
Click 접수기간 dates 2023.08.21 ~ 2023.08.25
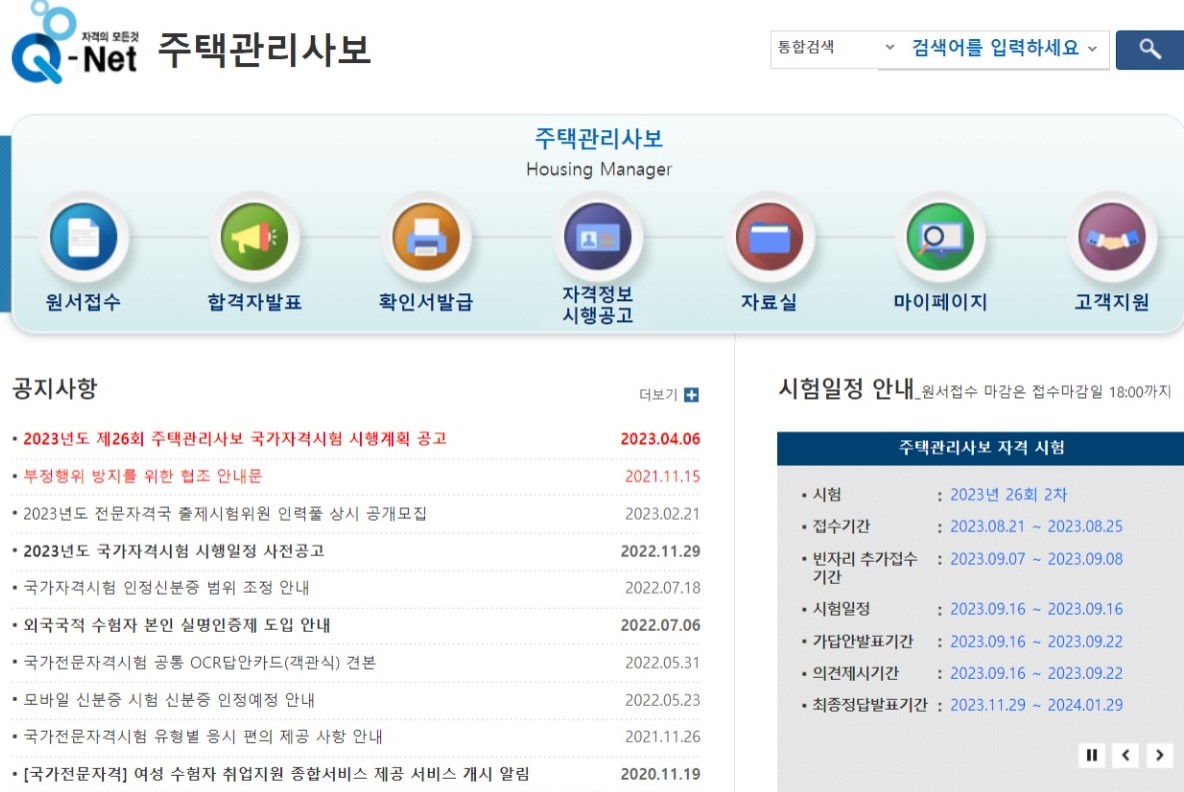click(x=1036, y=526)
